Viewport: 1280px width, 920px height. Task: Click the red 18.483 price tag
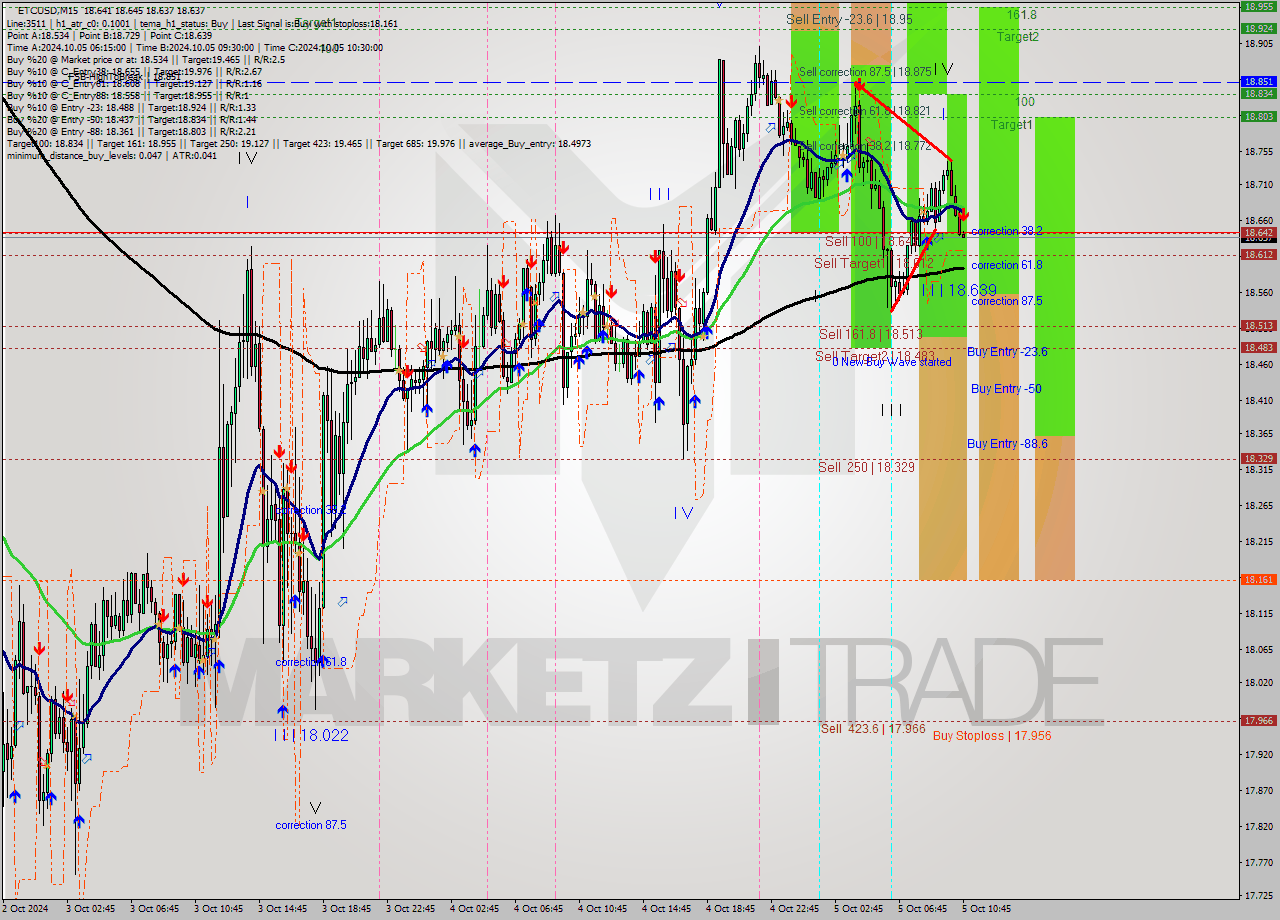pyautogui.click(x=1259, y=347)
